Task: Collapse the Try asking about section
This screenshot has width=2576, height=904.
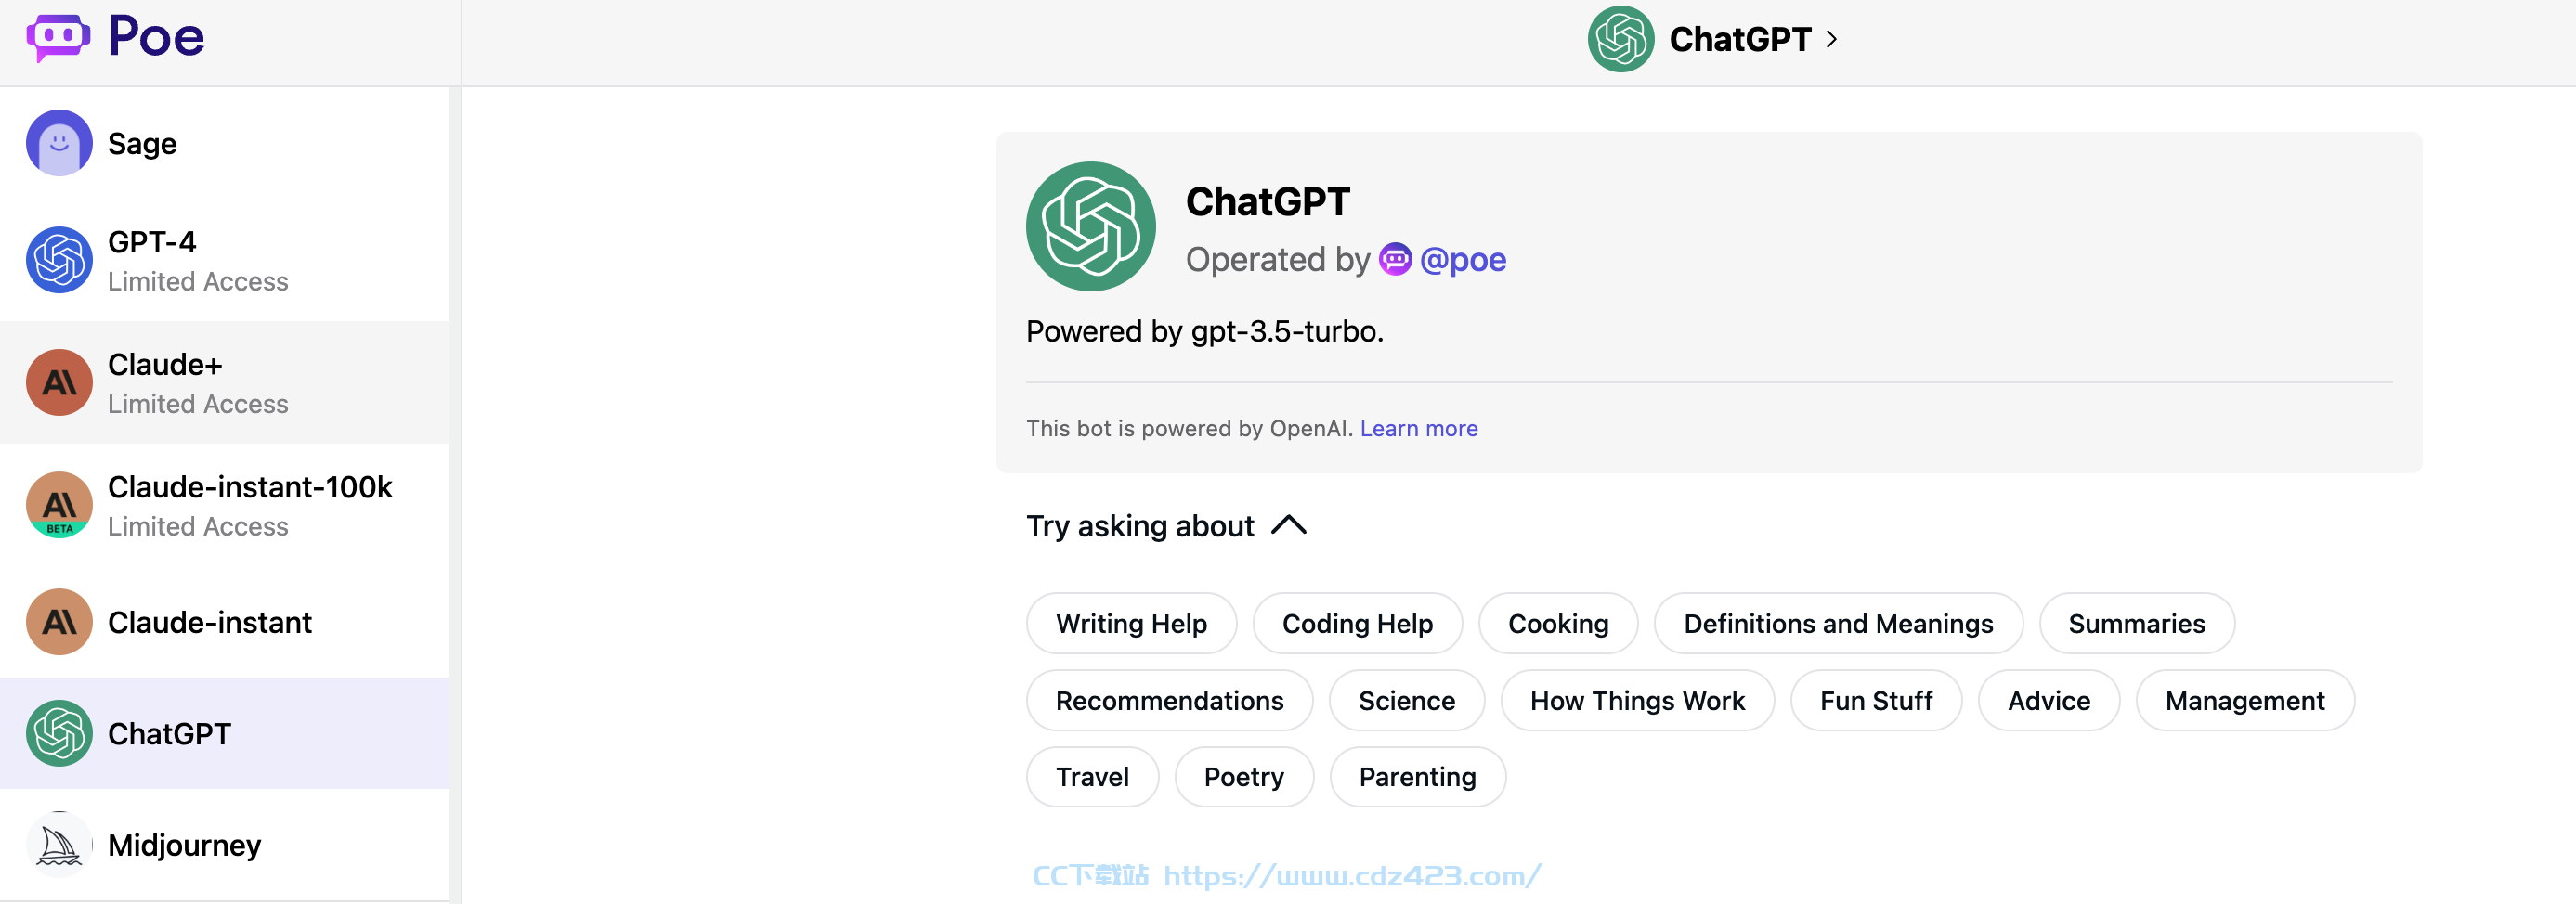Action: [1288, 525]
